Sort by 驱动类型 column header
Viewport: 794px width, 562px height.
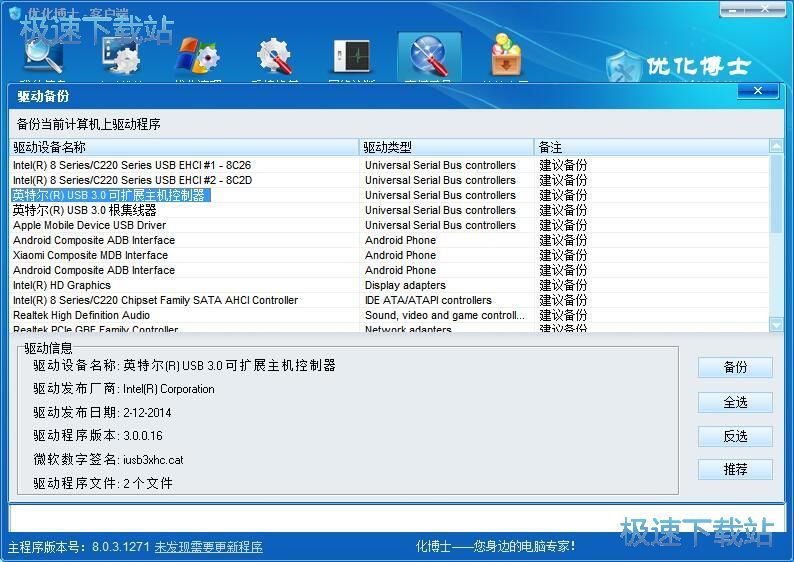click(x=447, y=147)
